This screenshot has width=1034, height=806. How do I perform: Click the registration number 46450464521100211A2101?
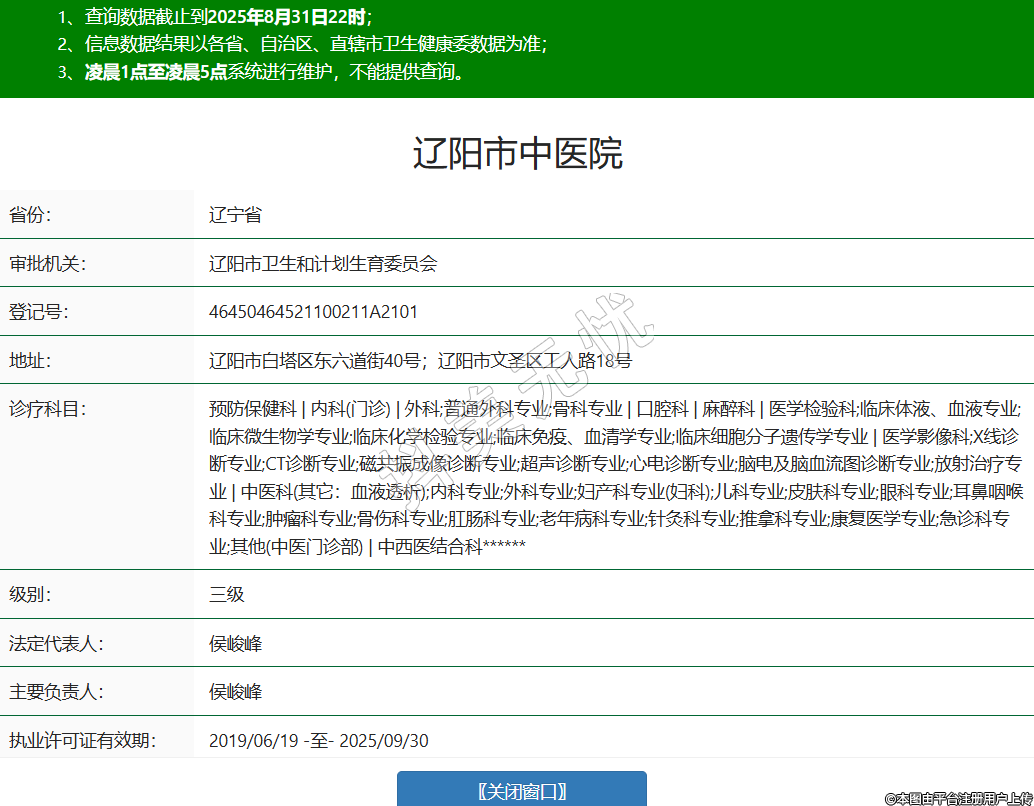point(313,312)
